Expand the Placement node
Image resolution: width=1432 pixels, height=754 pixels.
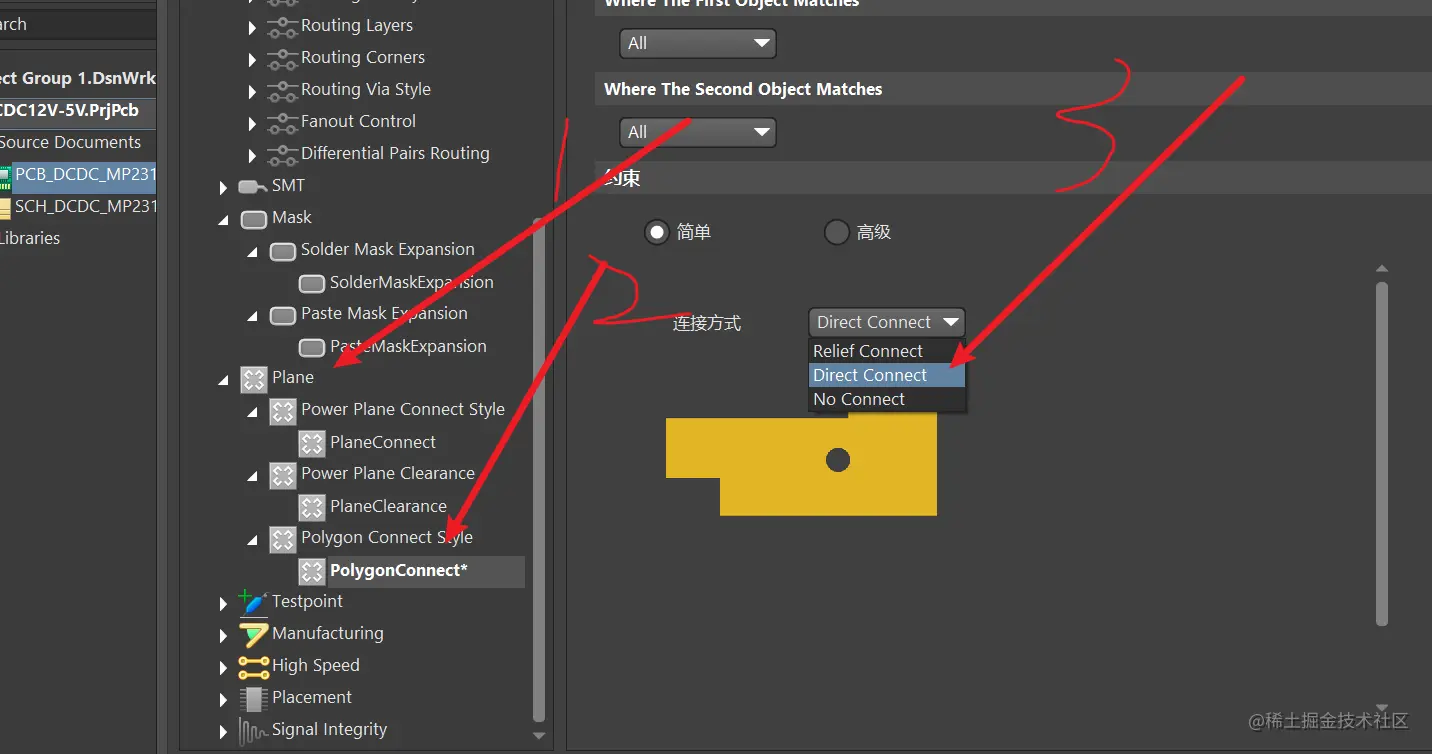[224, 699]
